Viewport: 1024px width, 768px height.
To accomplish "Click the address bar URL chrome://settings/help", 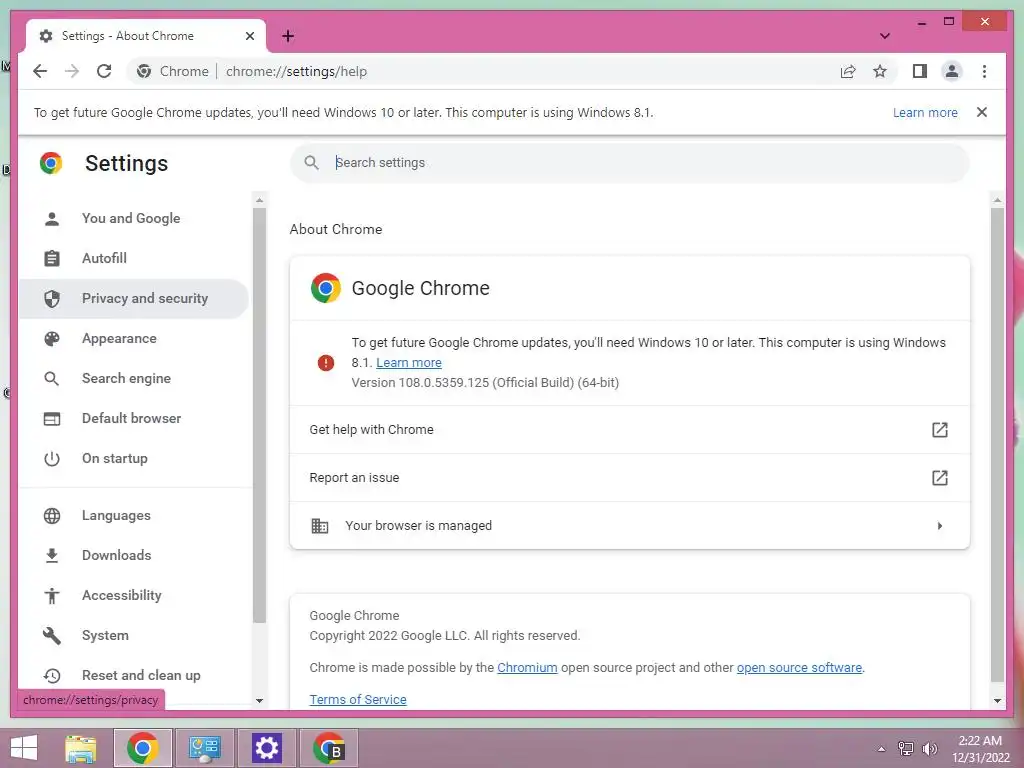I will [296, 71].
